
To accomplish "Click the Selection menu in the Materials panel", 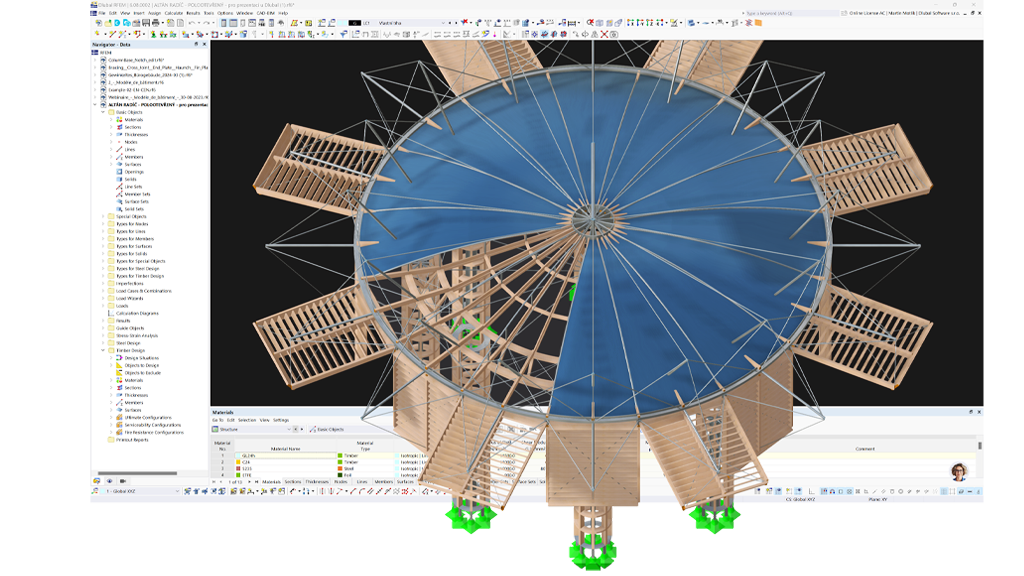I will (x=248, y=420).
